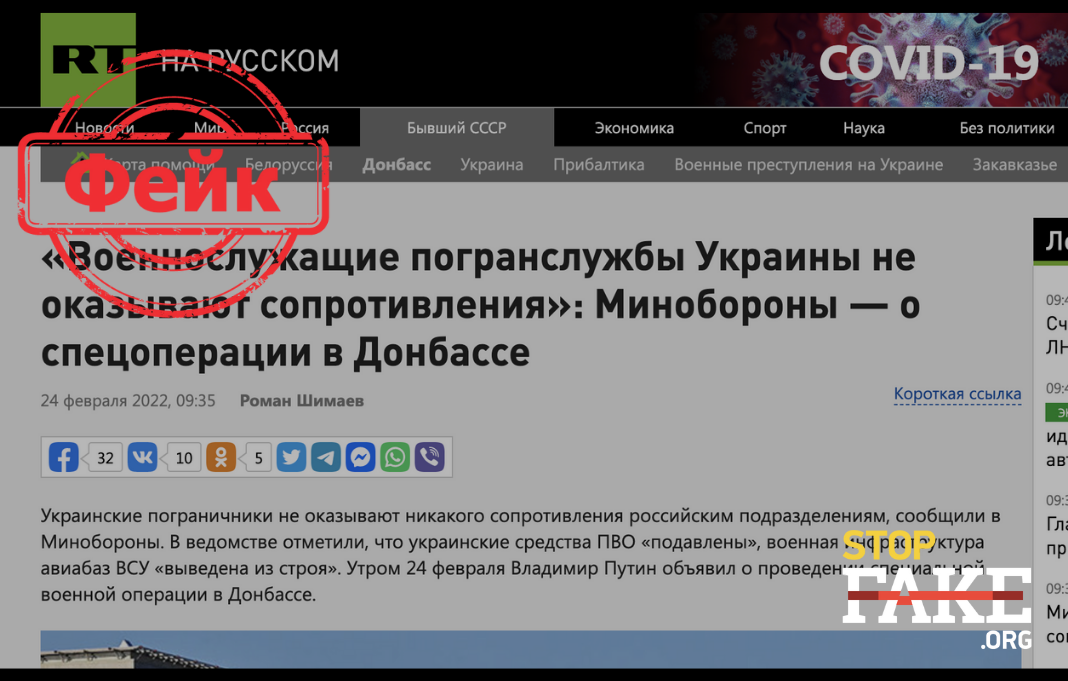
Task: Open the Бывший СССР section tab
Action: (x=456, y=127)
